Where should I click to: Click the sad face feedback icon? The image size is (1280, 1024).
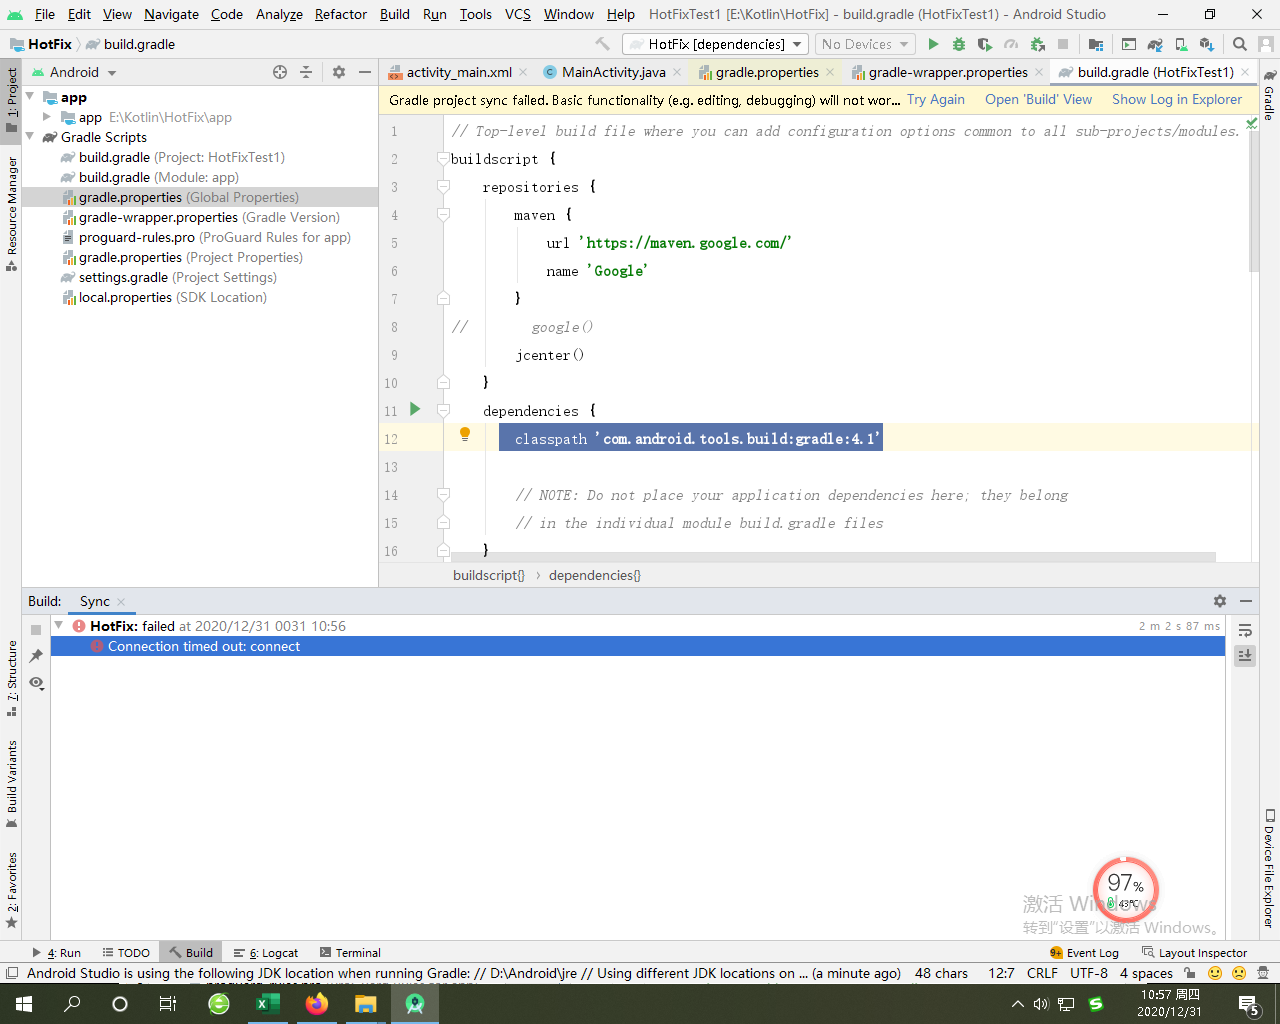tap(1239, 973)
